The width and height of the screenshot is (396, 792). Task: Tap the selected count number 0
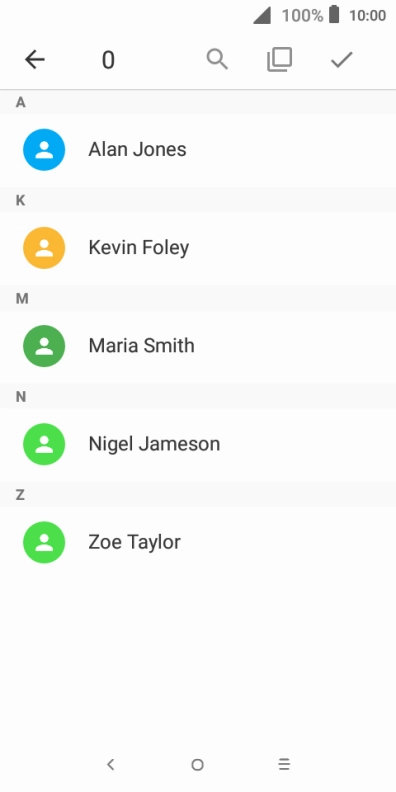click(108, 60)
